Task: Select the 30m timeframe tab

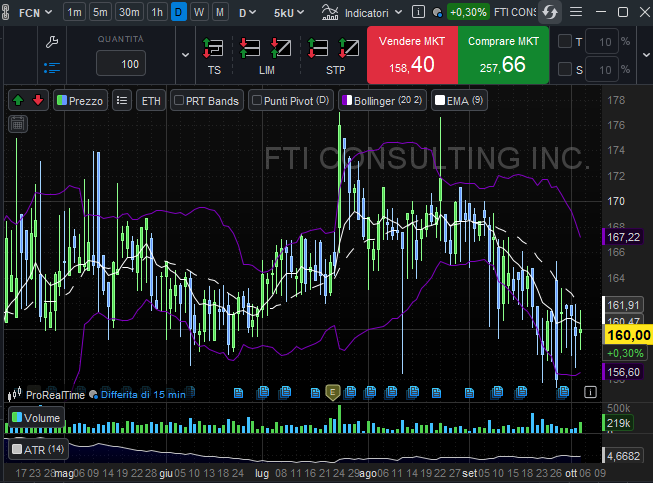Action: pyautogui.click(x=128, y=12)
